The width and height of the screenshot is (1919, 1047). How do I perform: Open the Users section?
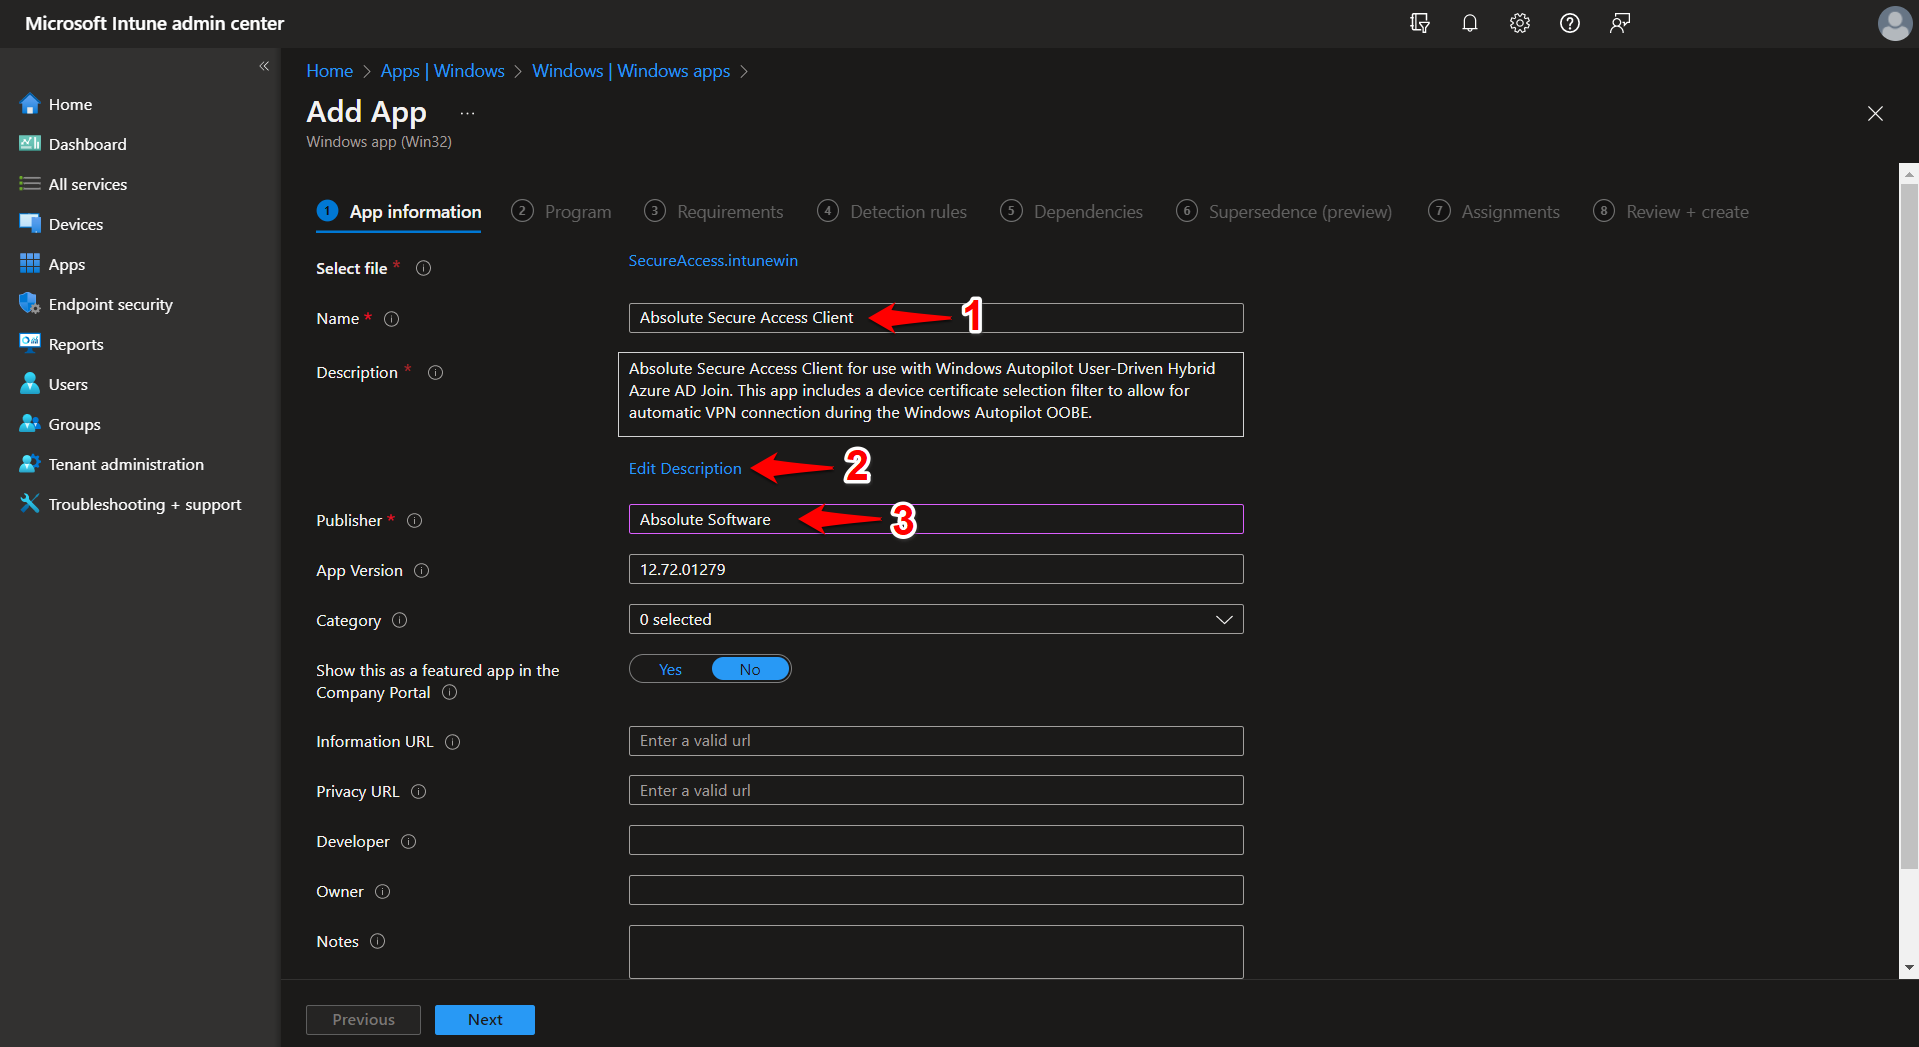(67, 383)
